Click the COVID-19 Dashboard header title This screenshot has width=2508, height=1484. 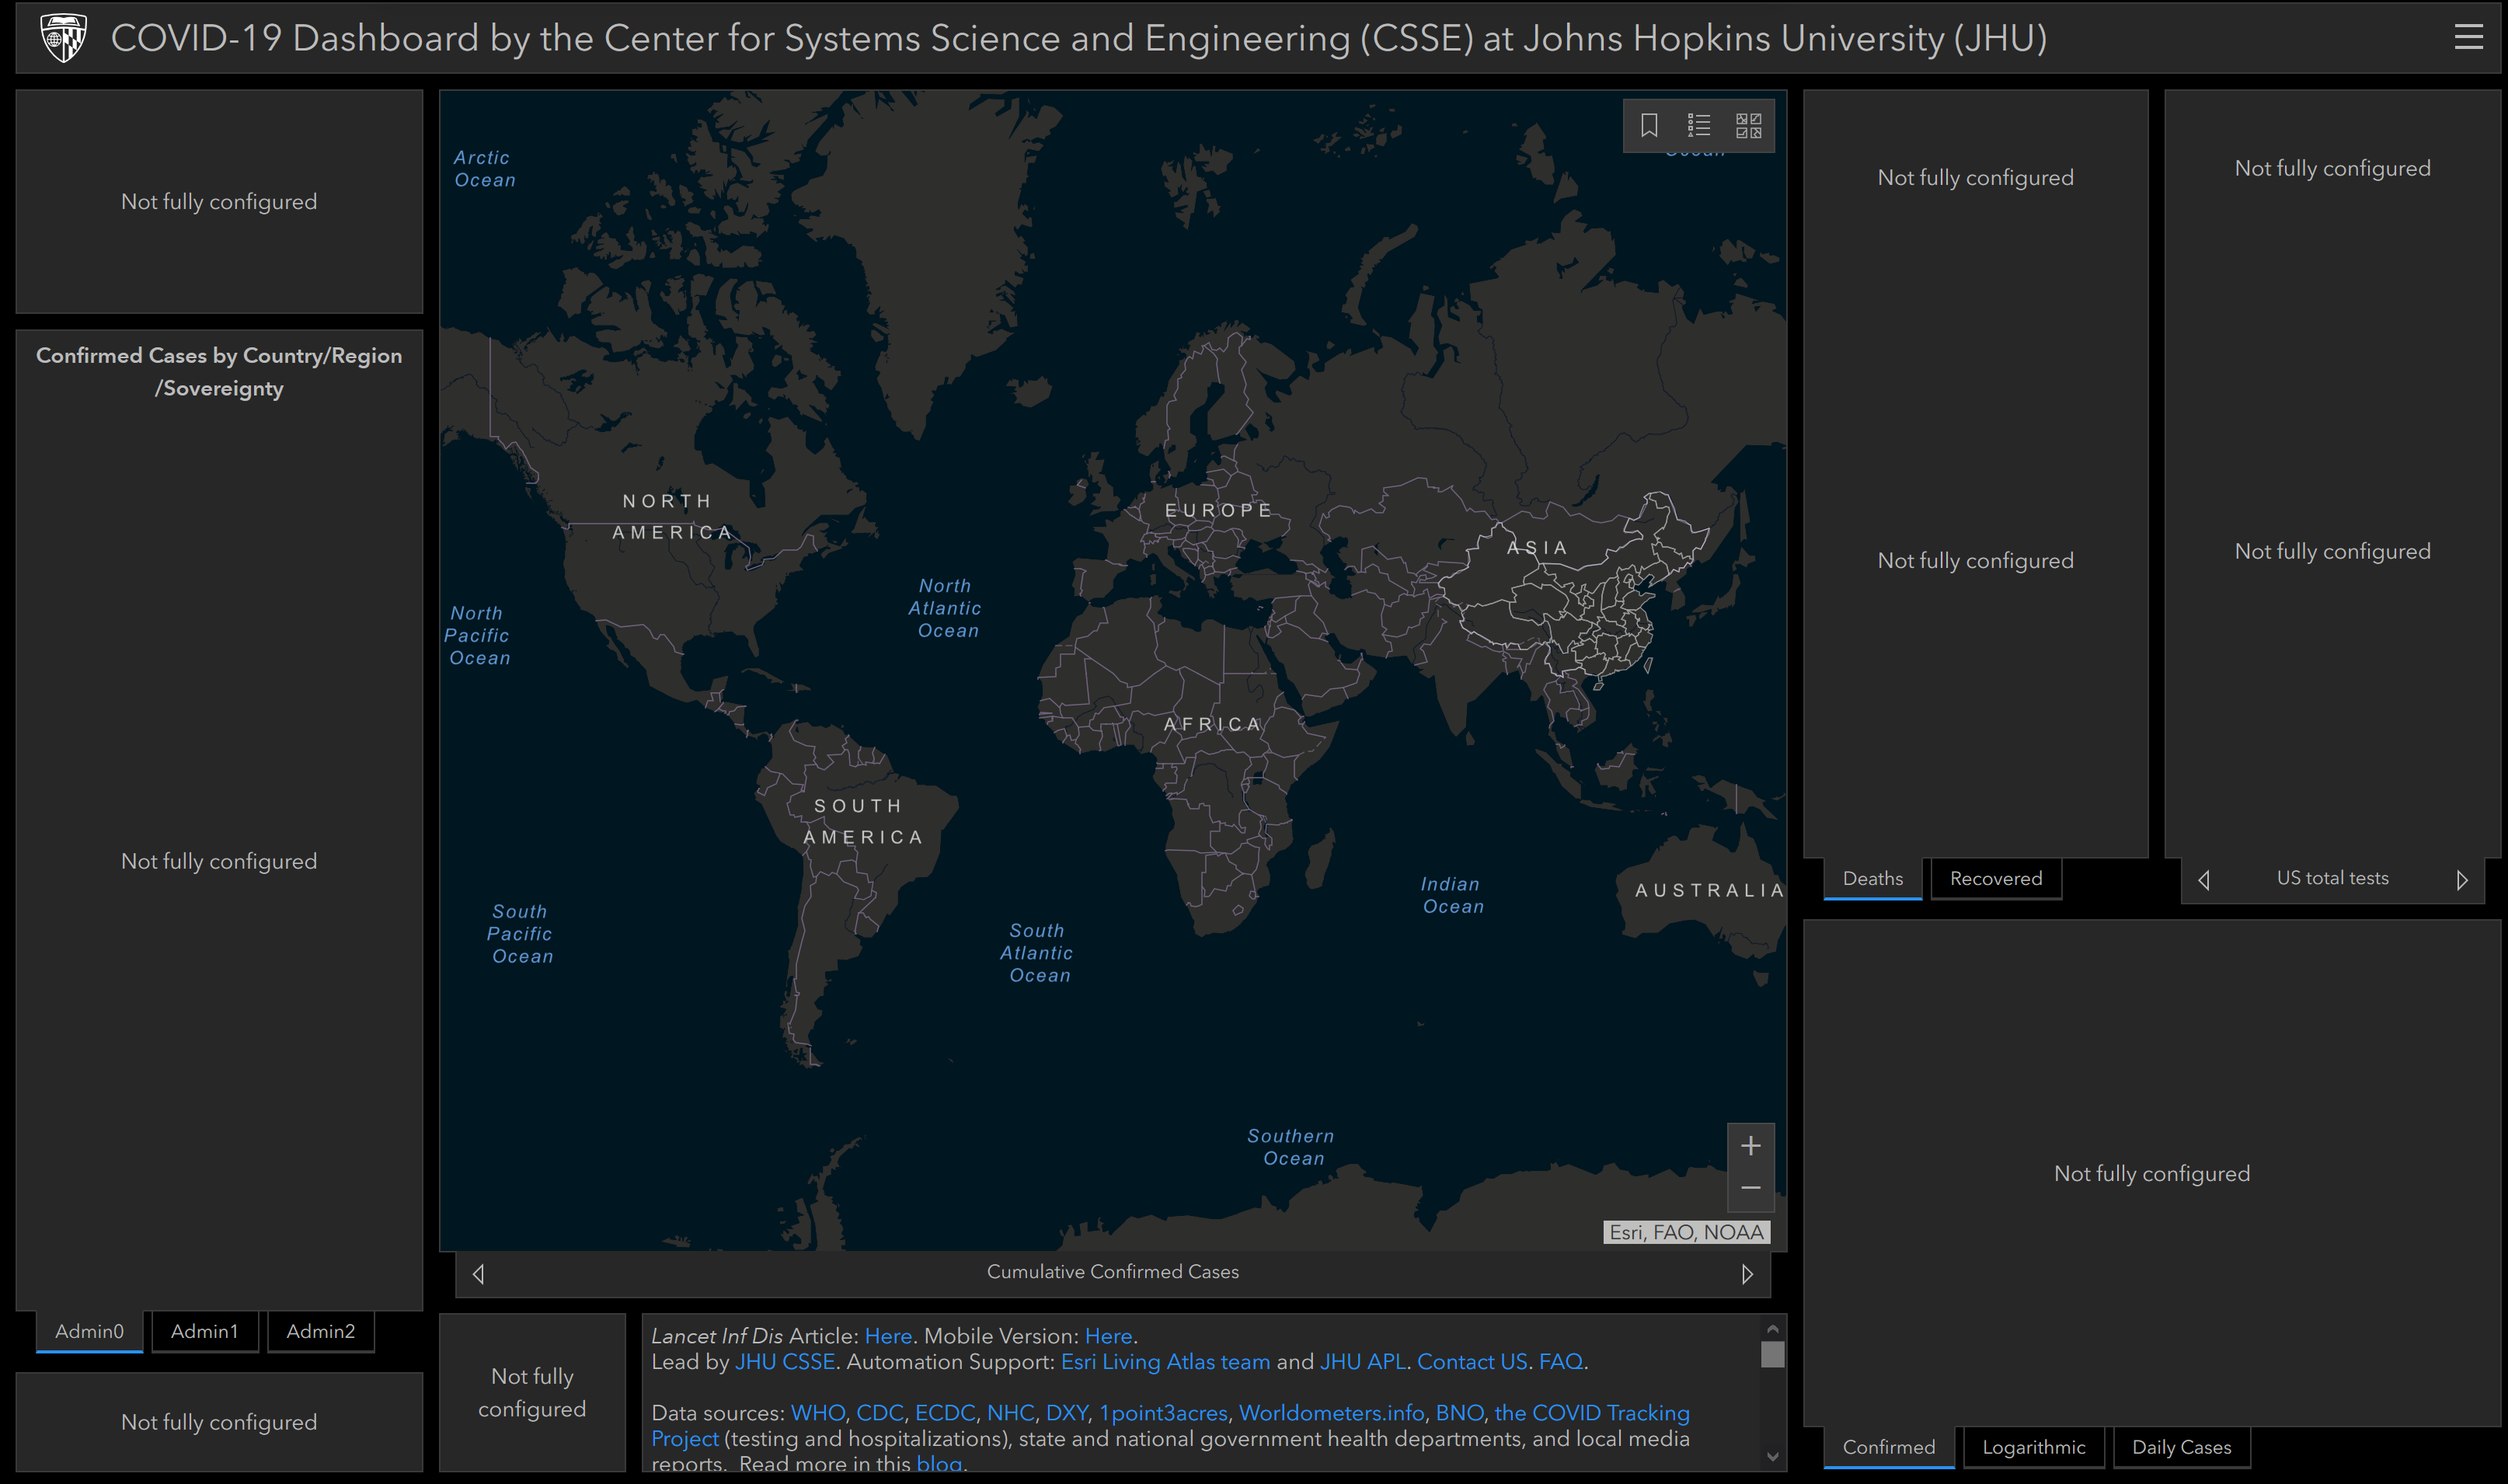pyautogui.click(x=1078, y=38)
